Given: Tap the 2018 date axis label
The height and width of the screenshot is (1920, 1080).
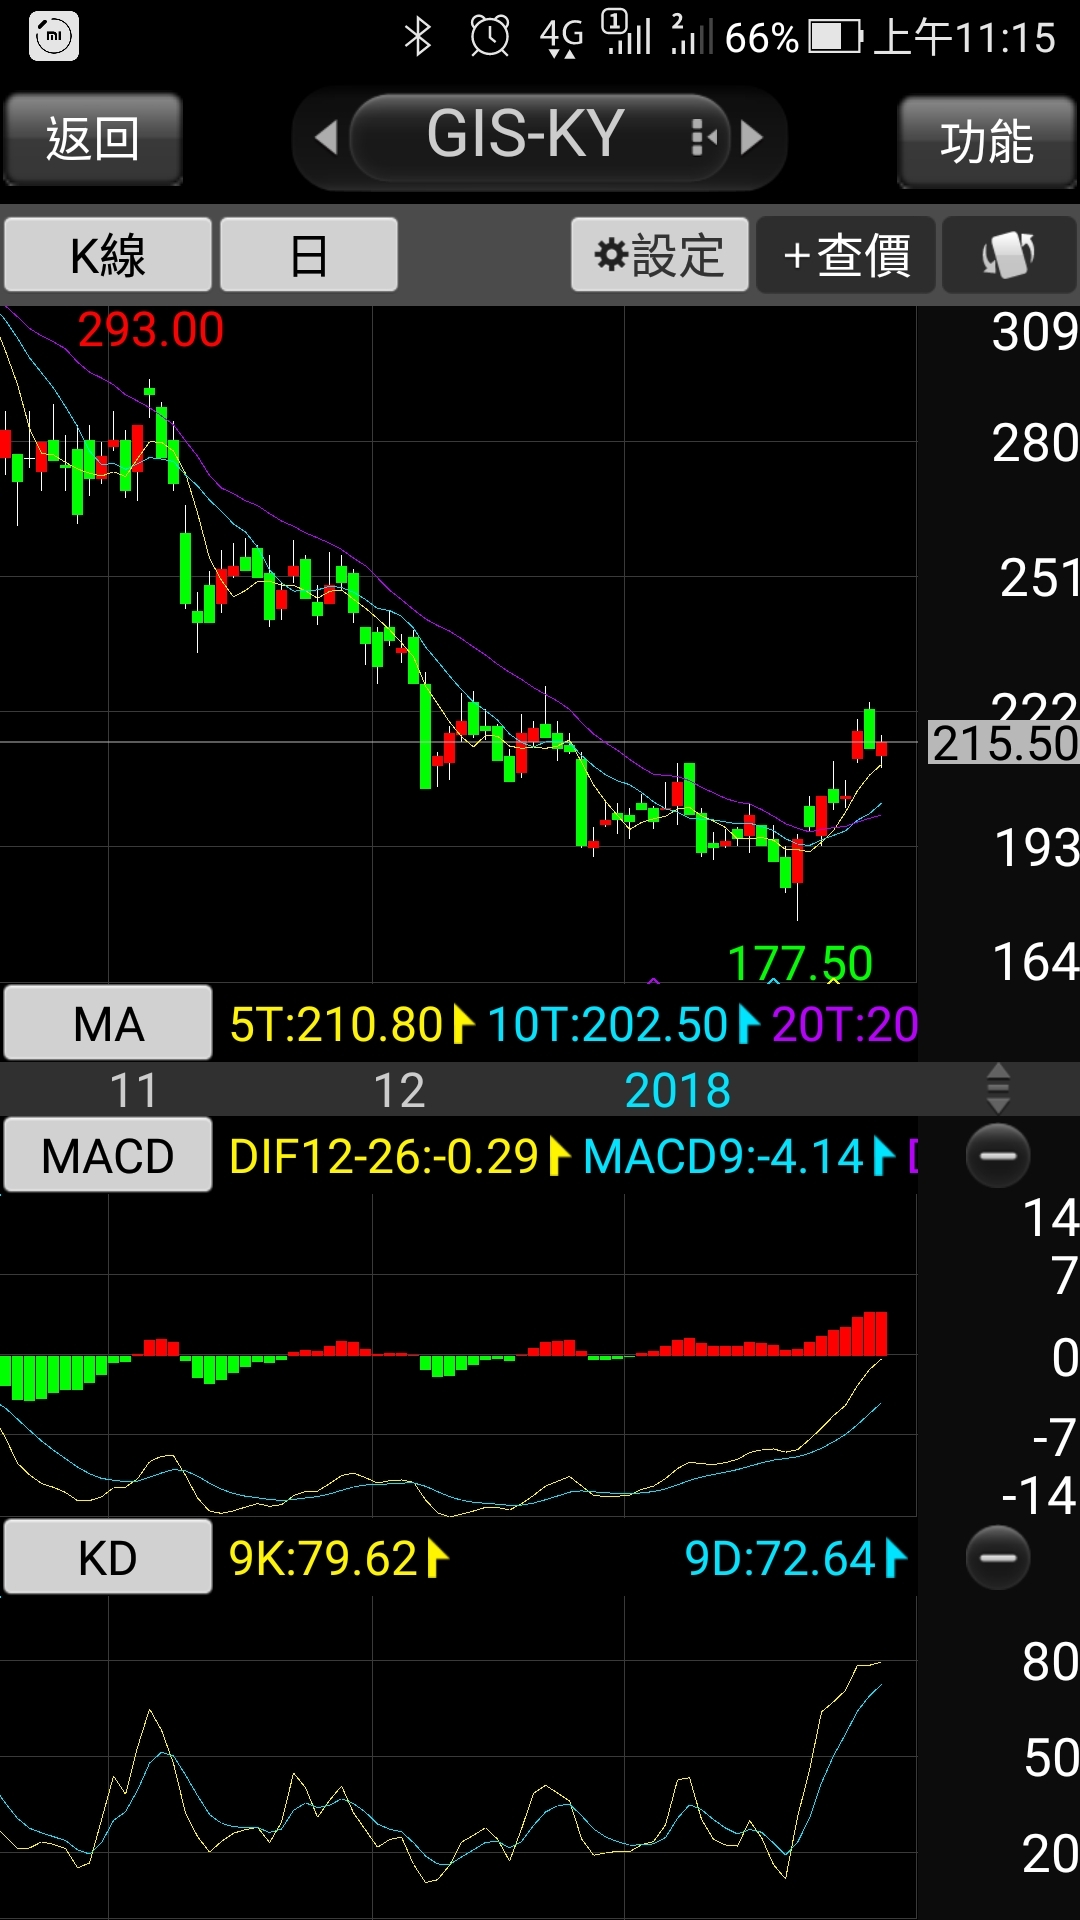Looking at the screenshot, I should [677, 1090].
